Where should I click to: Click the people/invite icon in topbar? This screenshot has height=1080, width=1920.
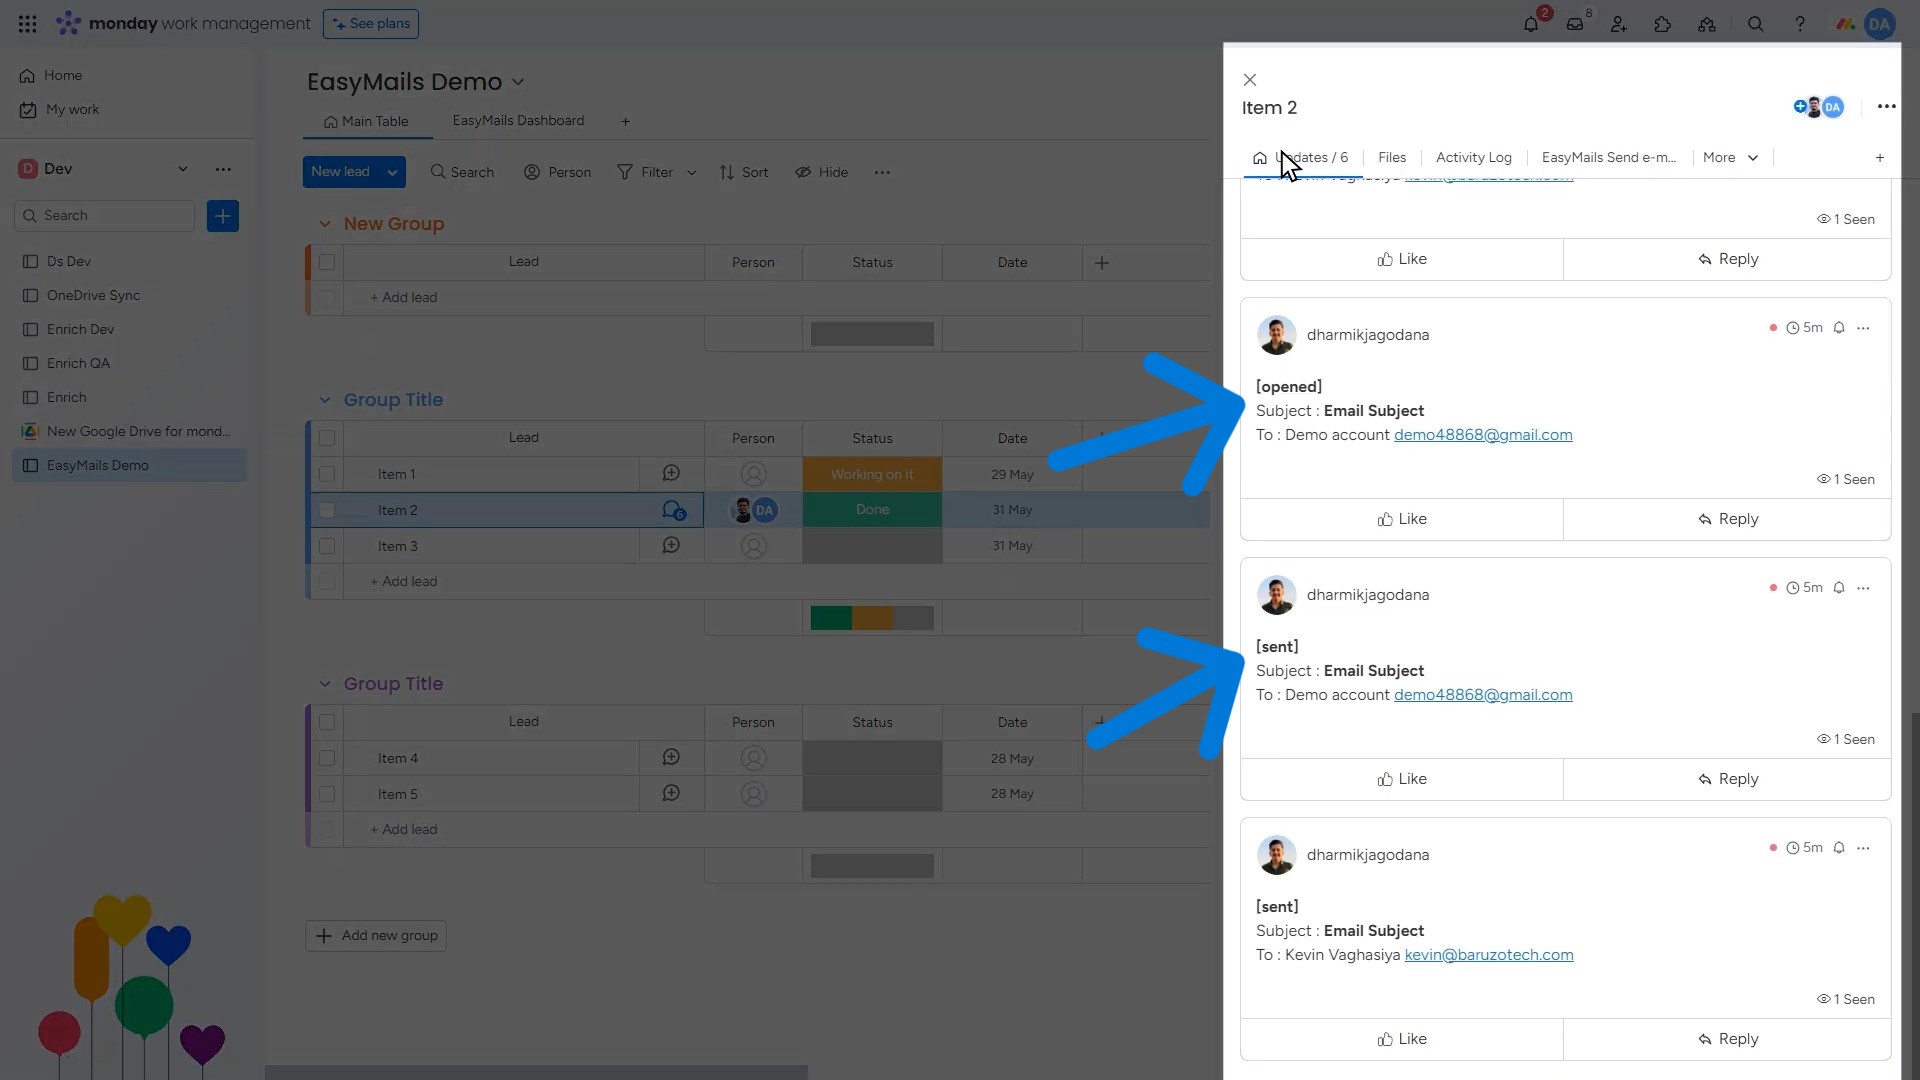point(1618,24)
